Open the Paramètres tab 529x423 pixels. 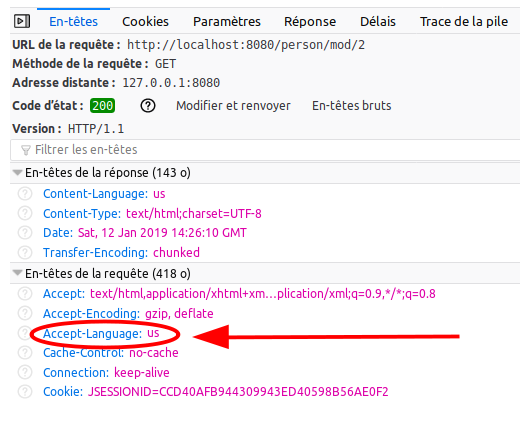[227, 22]
